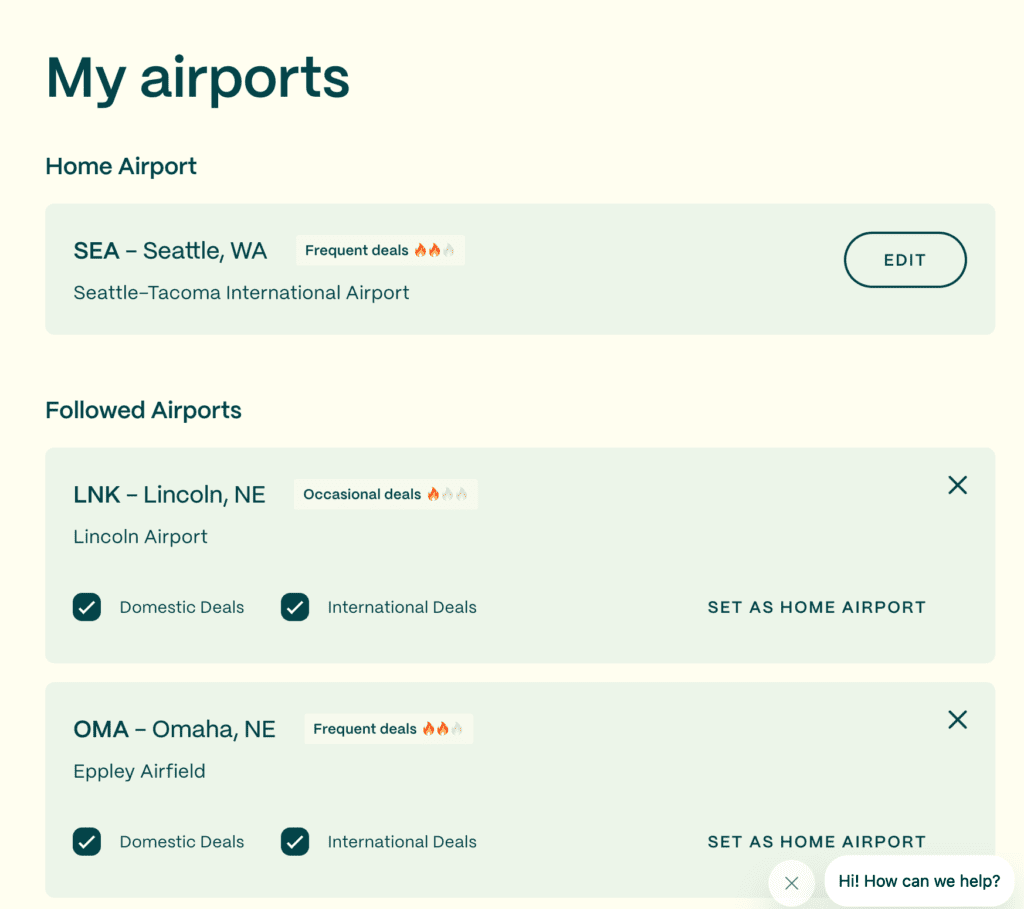
Task: Uncheck International Deals for Lincoln
Action: pyautogui.click(x=295, y=607)
